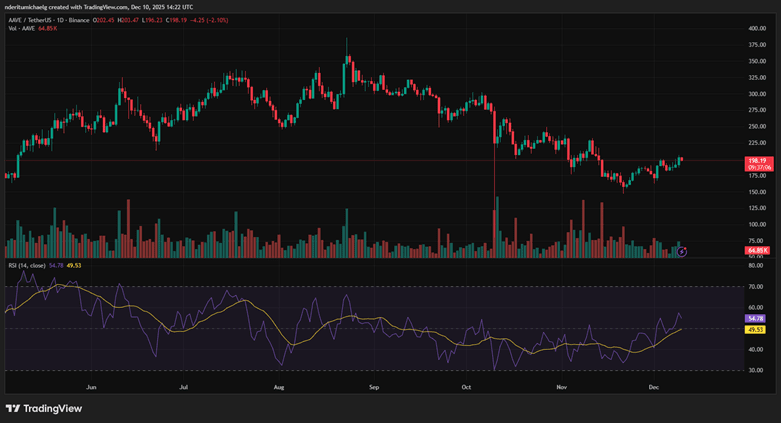Screen dimensions: 781x423
Task: Click the nderitumichaelg username in header
Action: point(25,7)
